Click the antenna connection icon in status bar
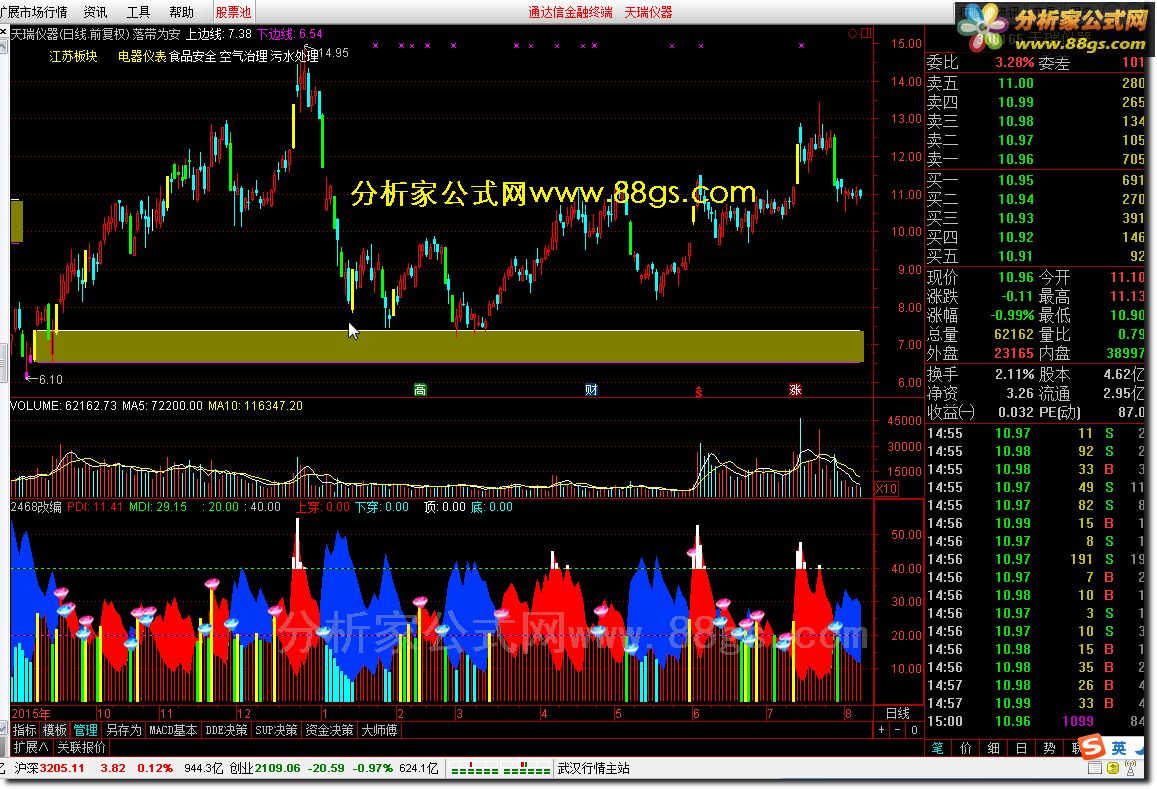Screen dimensions: 1157x789 [1130, 768]
